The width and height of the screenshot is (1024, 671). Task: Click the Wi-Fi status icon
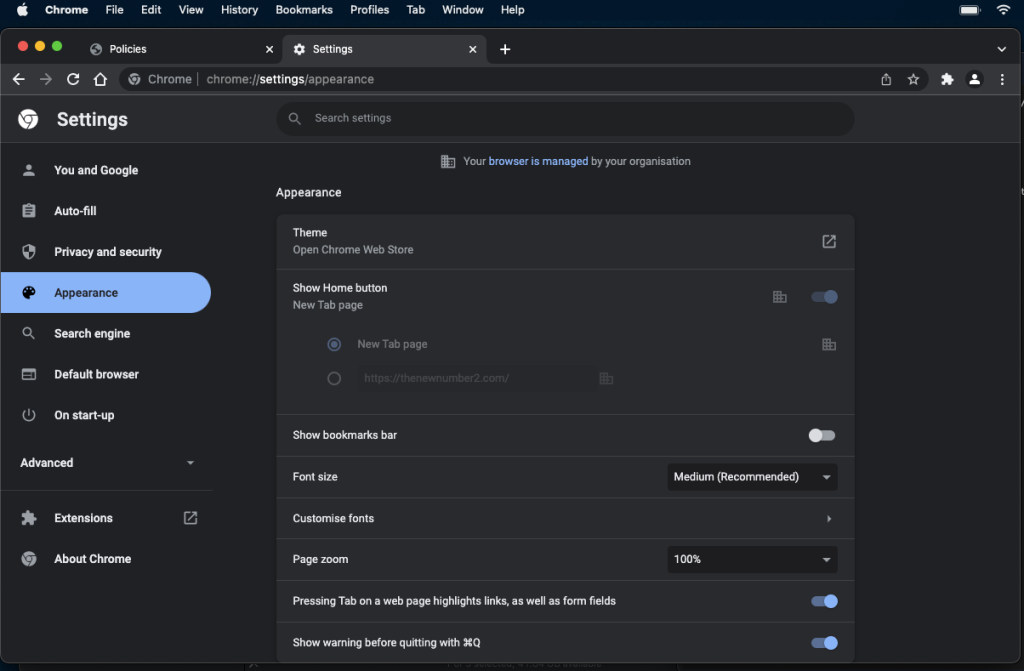tap(1004, 10)
